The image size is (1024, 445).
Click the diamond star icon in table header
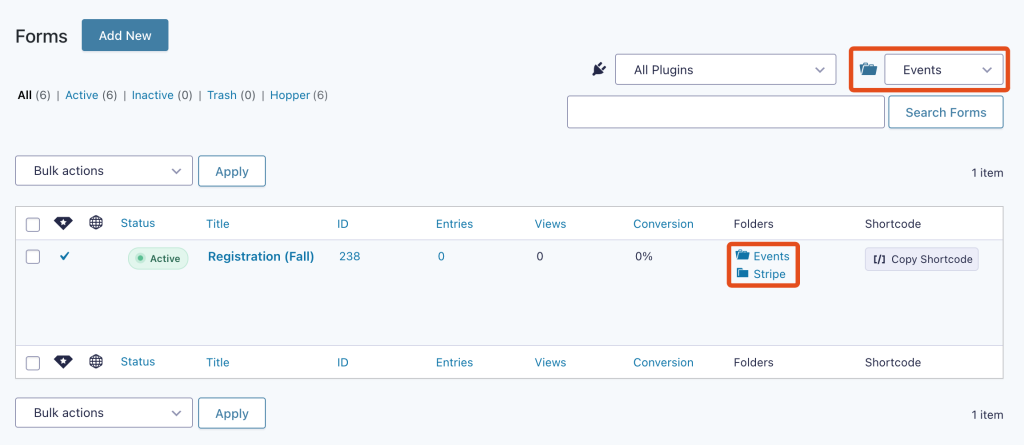coord(63,223)
